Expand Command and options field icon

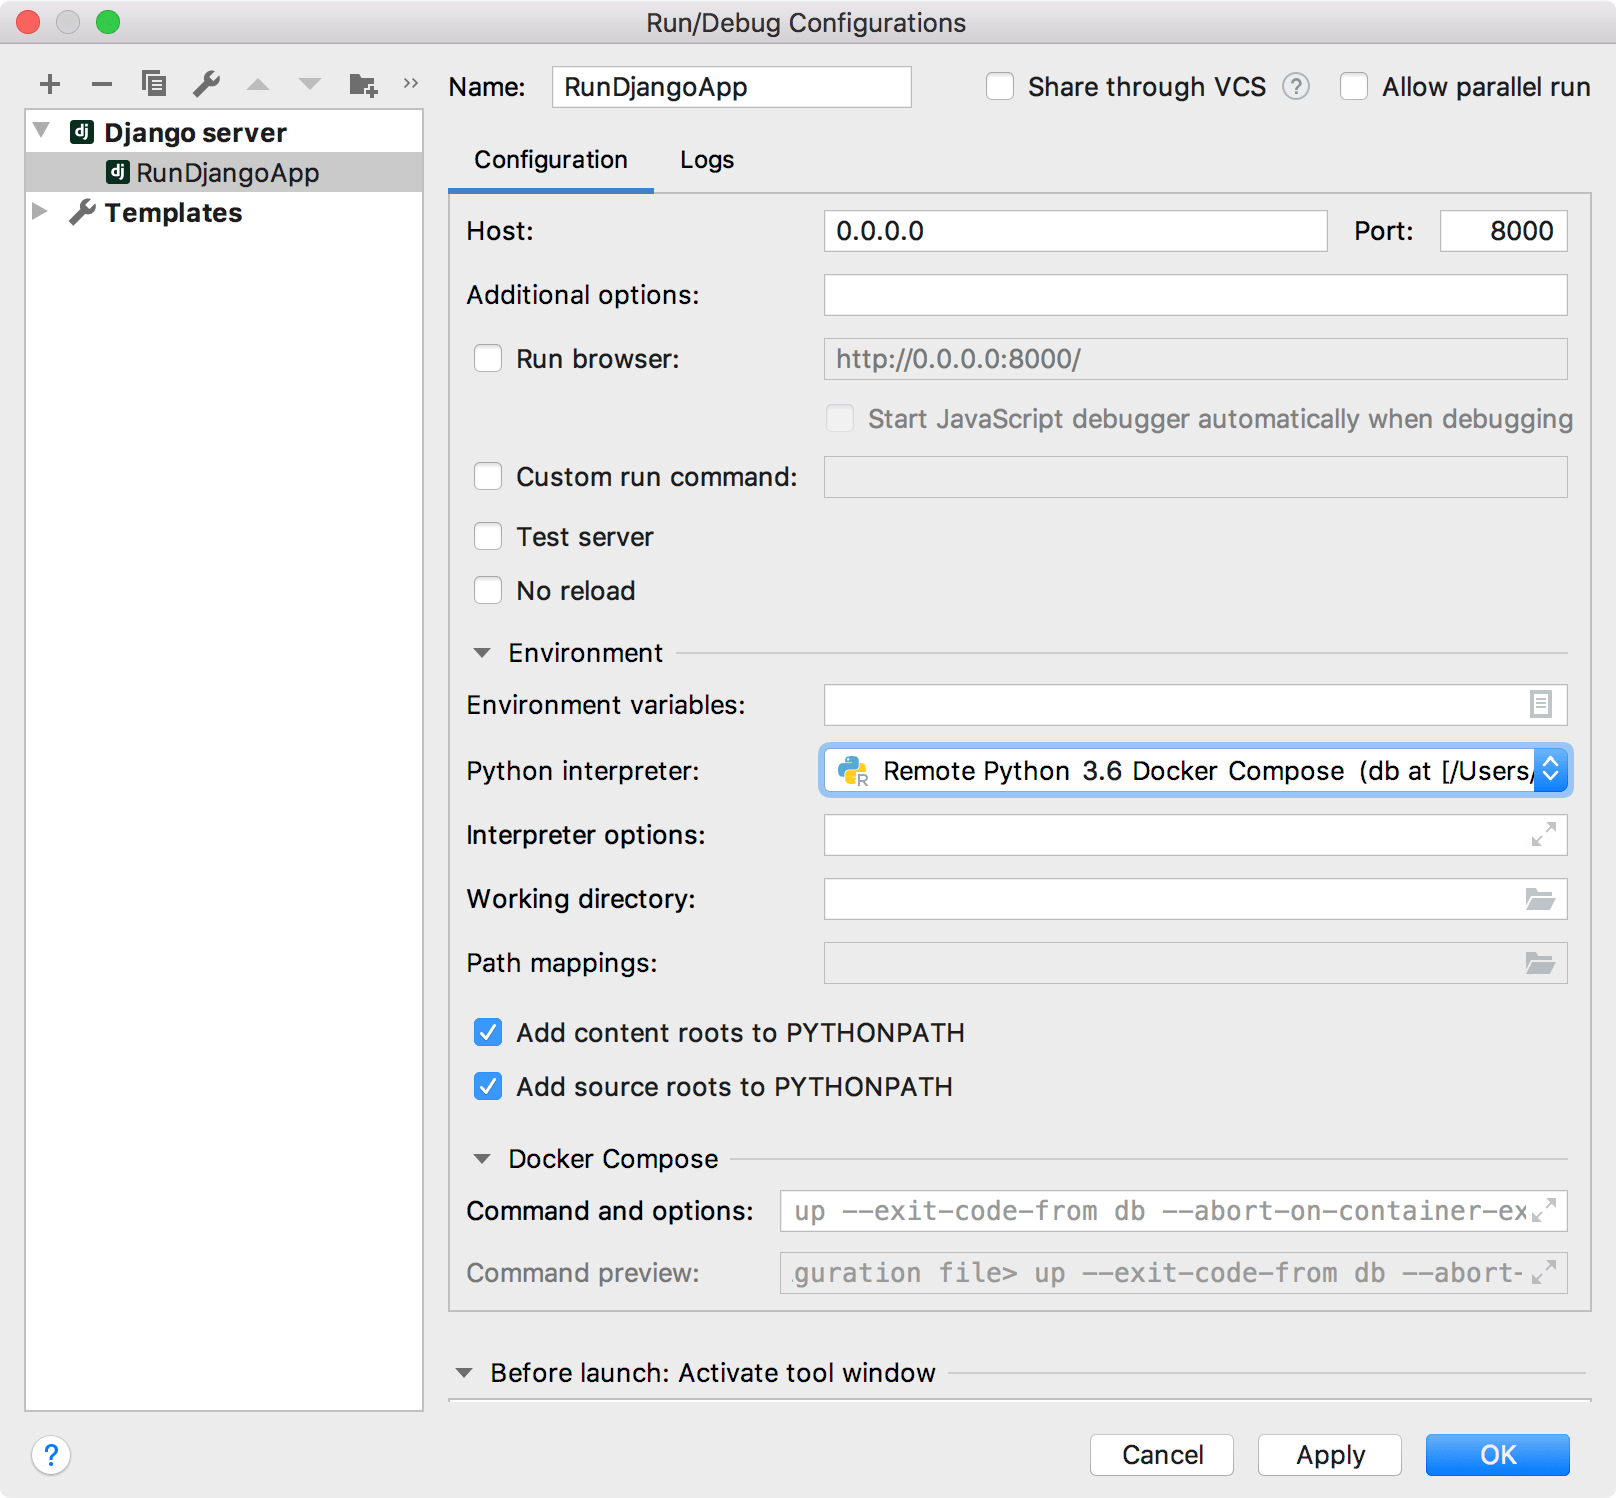1544,1211
